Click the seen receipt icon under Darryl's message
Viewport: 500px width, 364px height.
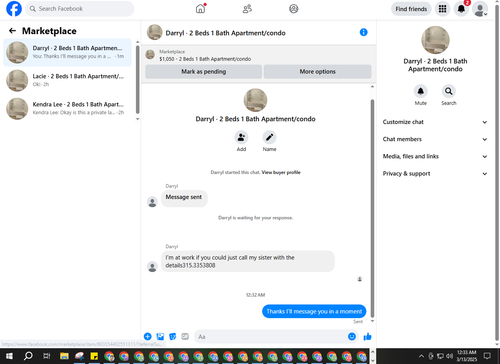[x=360, y=279]
